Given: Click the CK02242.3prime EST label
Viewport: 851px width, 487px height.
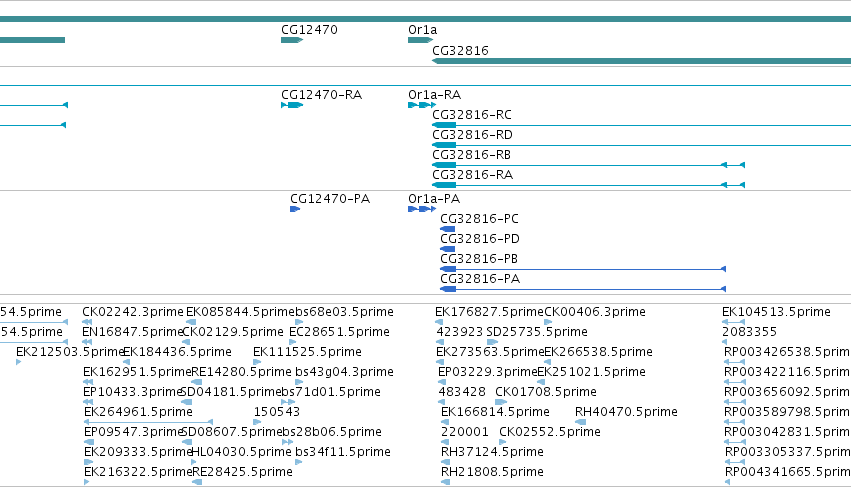Looking at the screenshot, I should pos(133,312).
